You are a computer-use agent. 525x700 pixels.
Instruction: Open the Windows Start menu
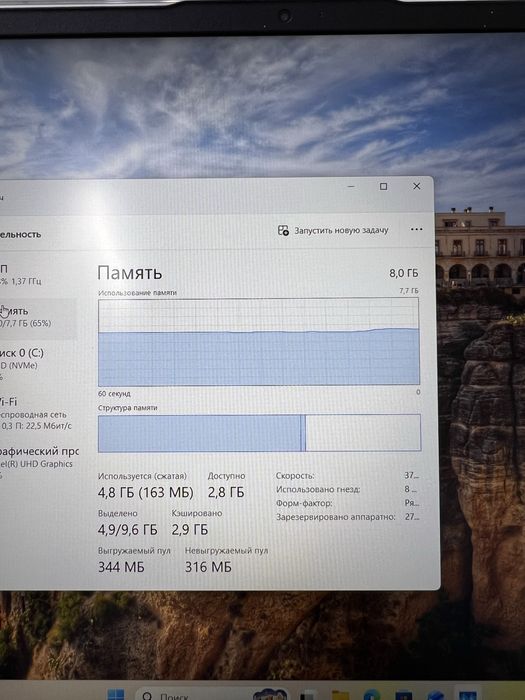click(x=116, y=695)
